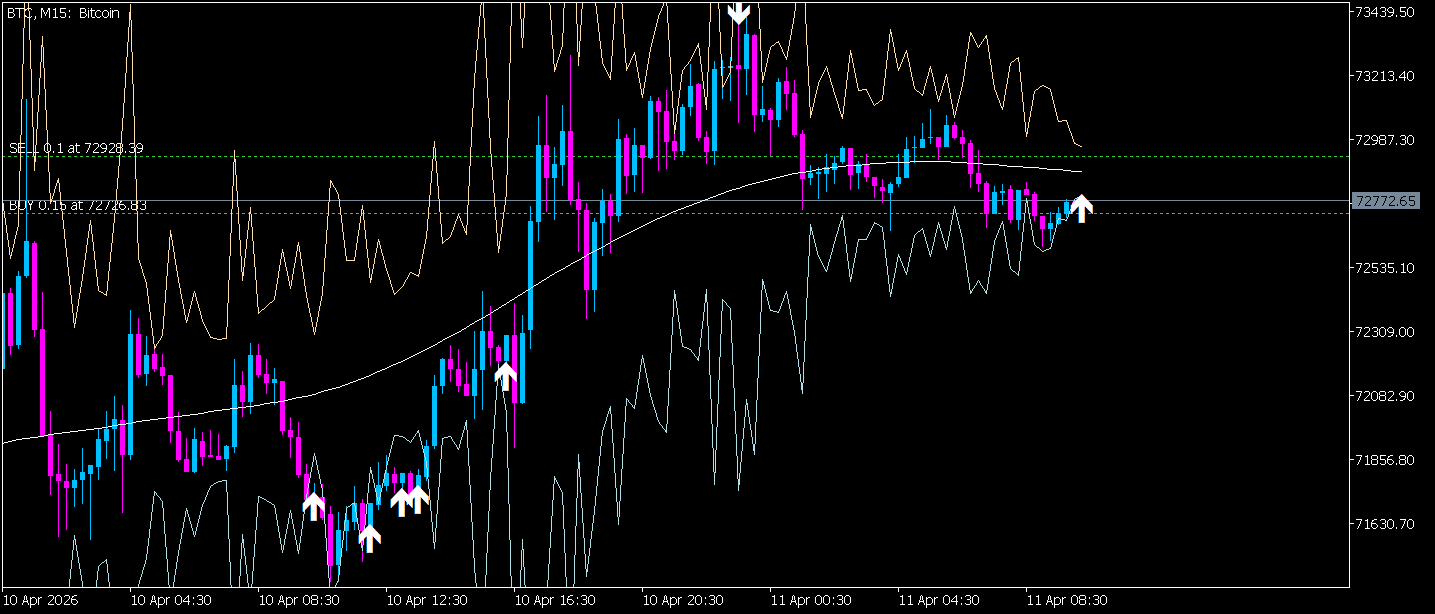Select the SELL 0.1 at 72928.39 order label

point(76,148)
